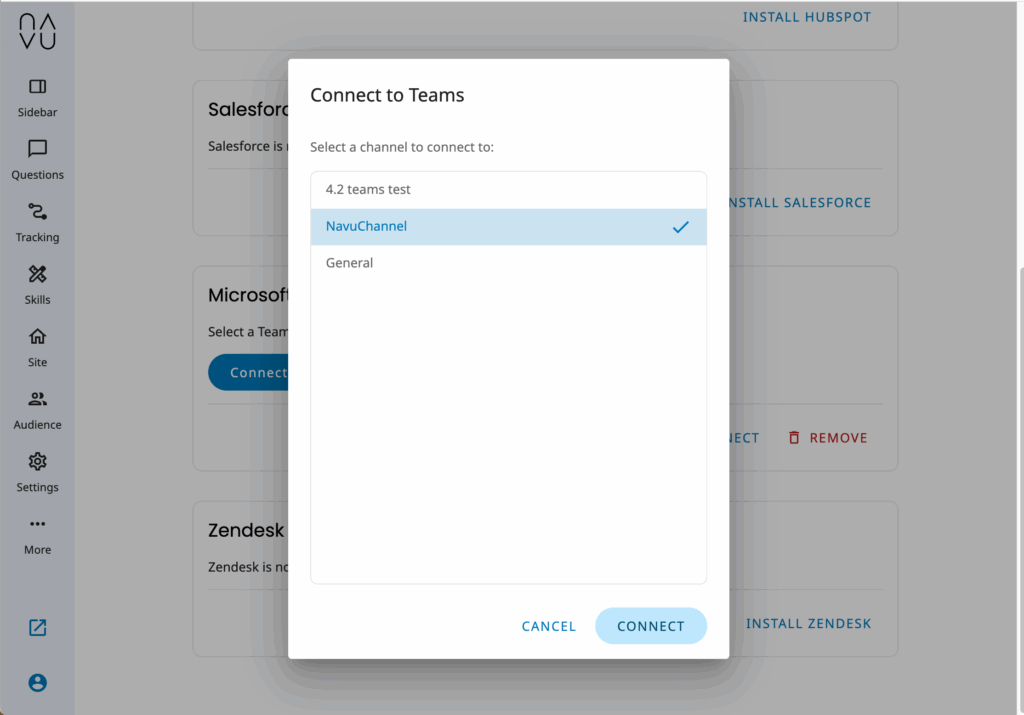The image size is (1024, 715).
Task: Click the Remove trash icon
Action: [794, 438]
